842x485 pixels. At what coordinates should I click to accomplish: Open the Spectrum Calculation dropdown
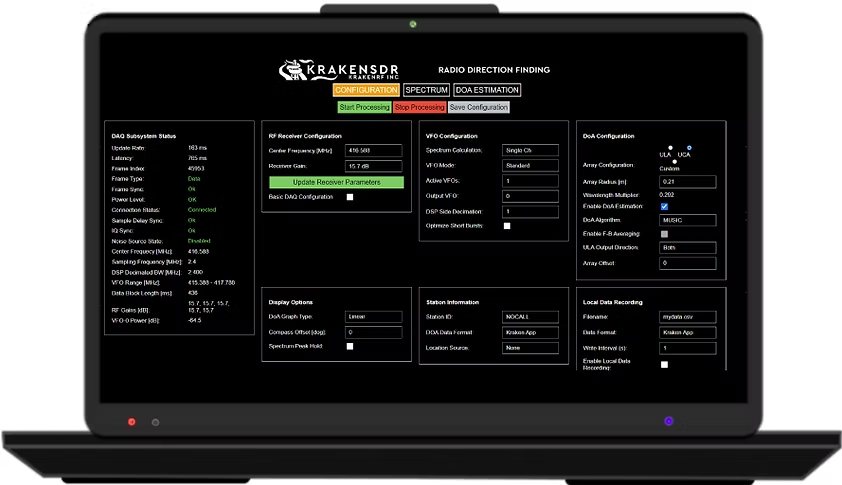[x=530, y=150]
